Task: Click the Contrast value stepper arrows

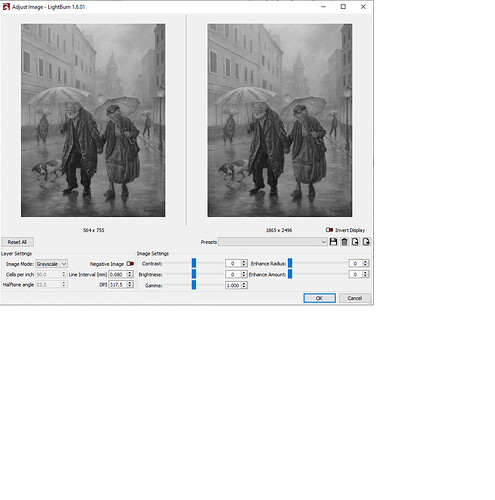Action: coord(244,263)
